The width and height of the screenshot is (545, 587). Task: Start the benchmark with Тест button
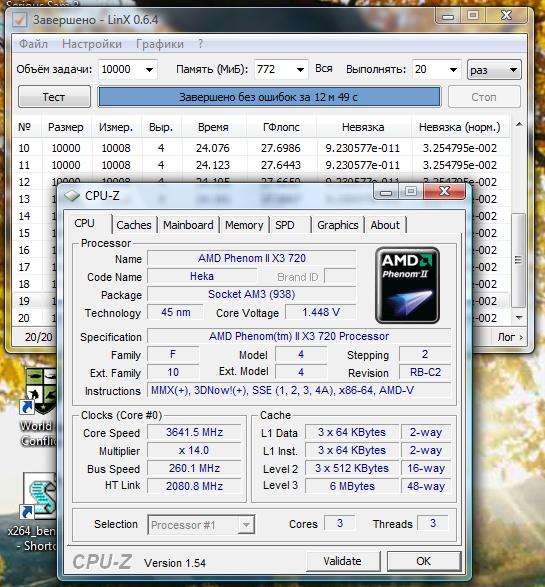point(54,97)
